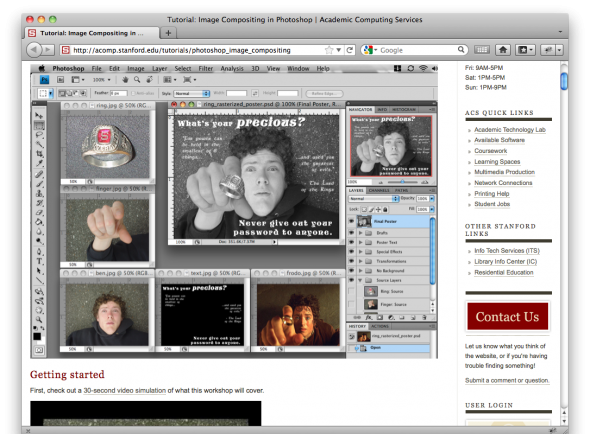This screenshot has width=590, height=434.
Task: Select the Eyedropper tool
Action: pos(39,164)
